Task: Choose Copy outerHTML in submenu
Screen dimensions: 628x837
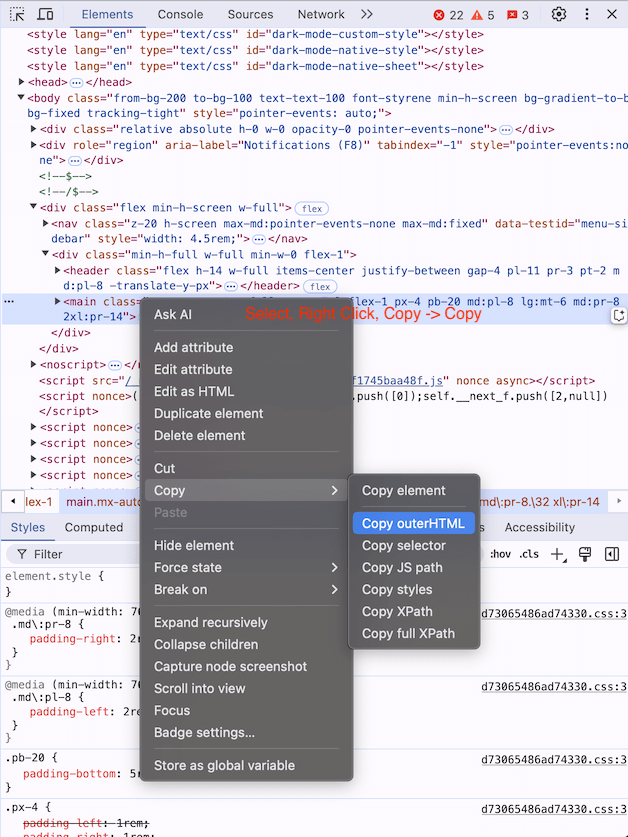Action: click(x=413, y=524)
